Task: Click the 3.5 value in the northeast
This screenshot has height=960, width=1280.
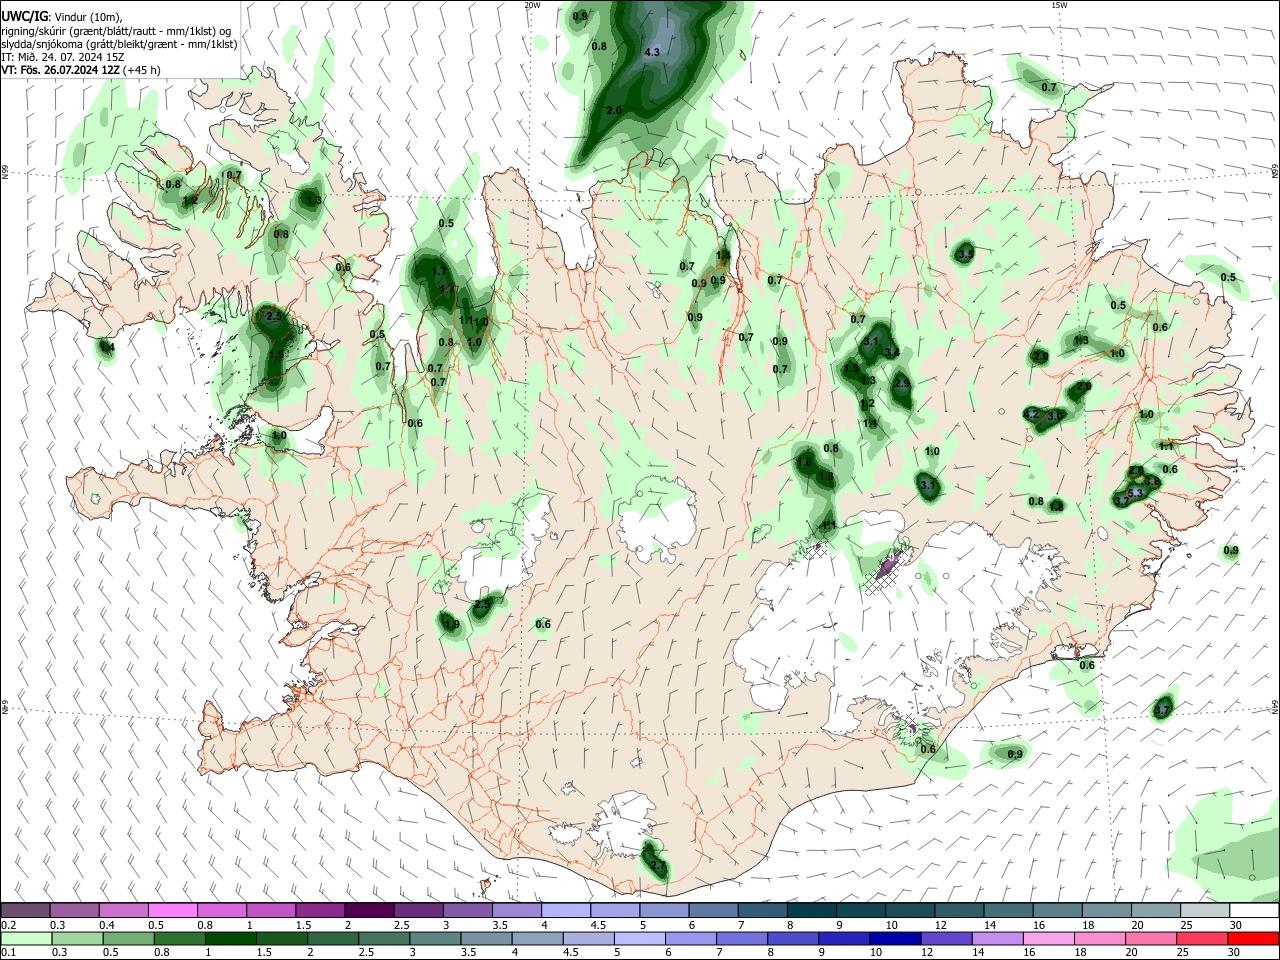Action: (x=965, y=255)
